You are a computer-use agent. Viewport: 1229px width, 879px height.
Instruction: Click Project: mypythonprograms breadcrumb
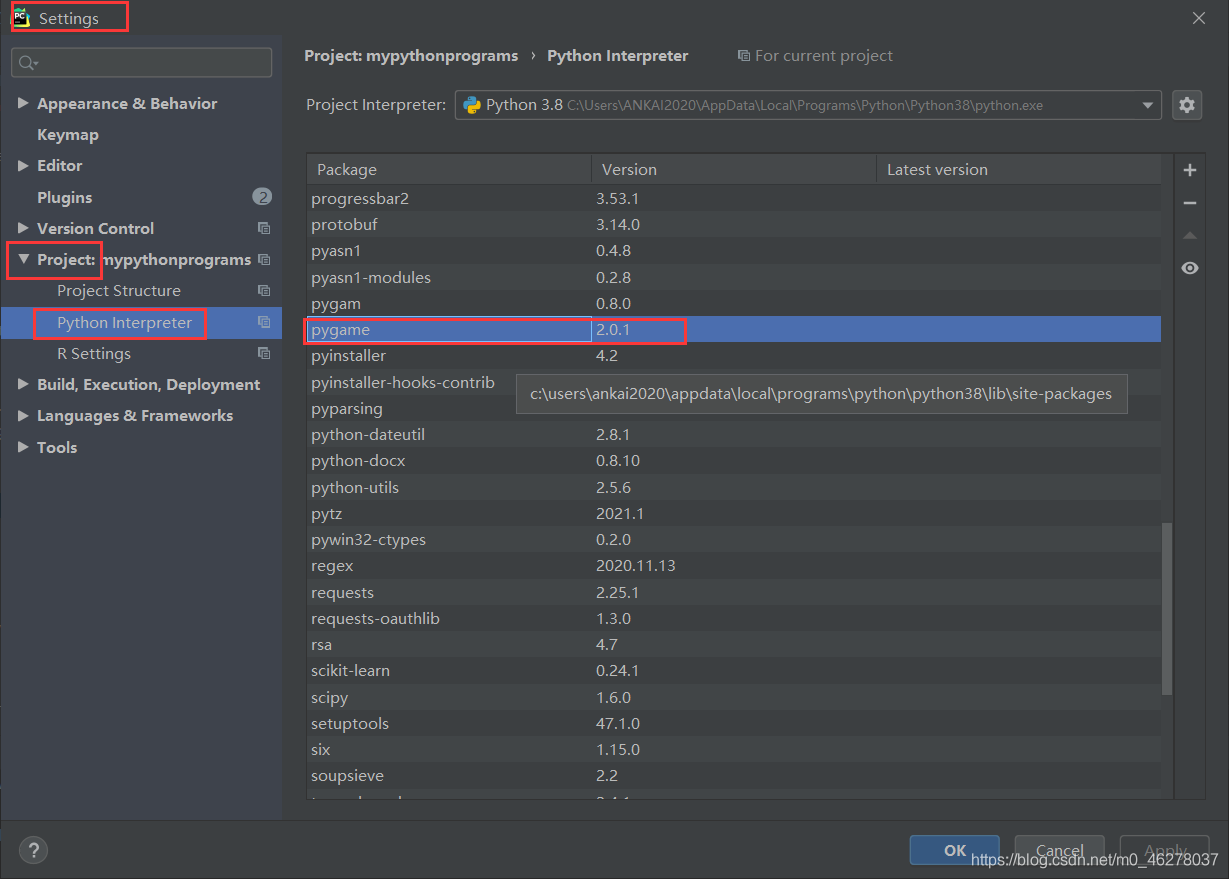[411, 56]
